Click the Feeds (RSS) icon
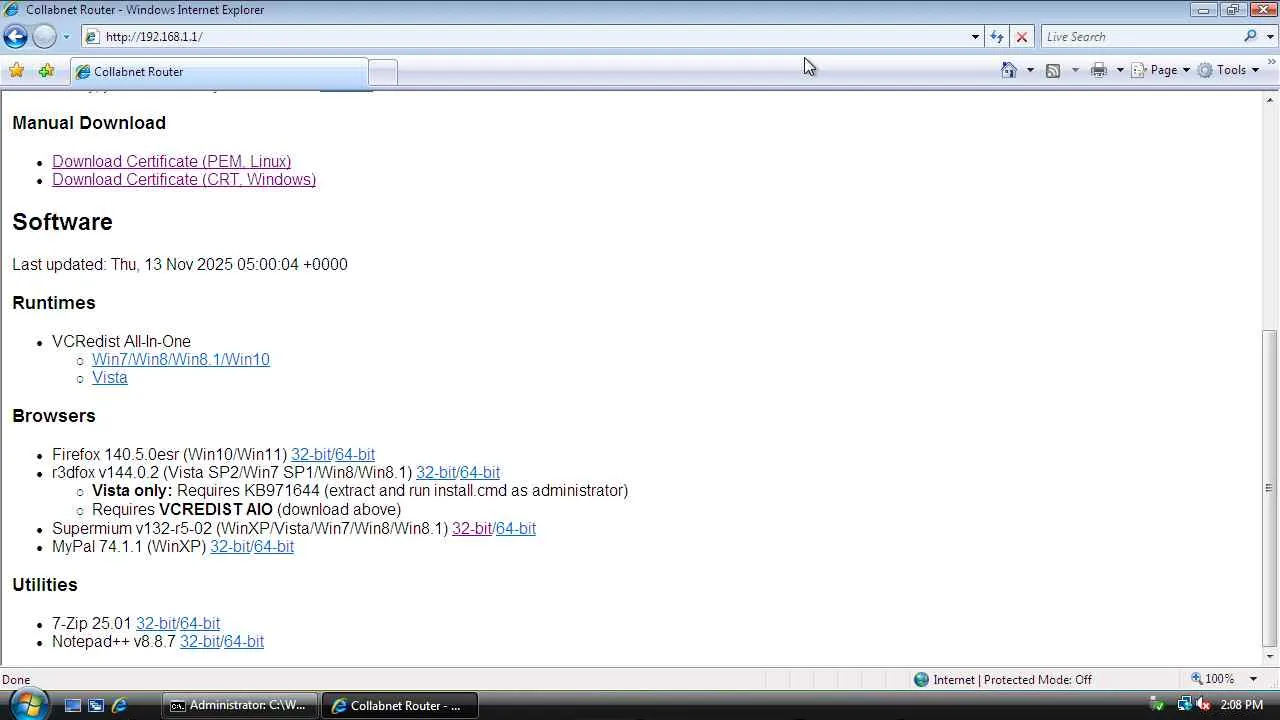 pos(1053,70)
